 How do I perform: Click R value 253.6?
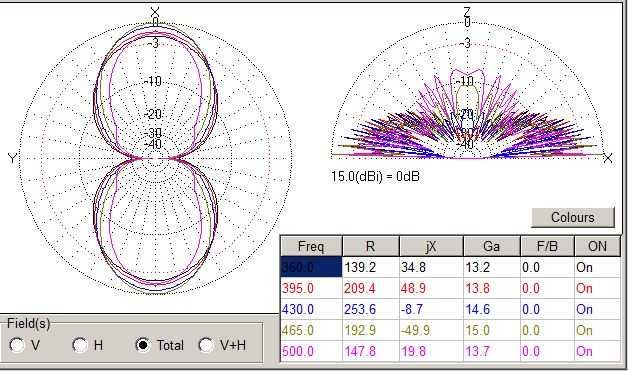click(x=371, y=309)
